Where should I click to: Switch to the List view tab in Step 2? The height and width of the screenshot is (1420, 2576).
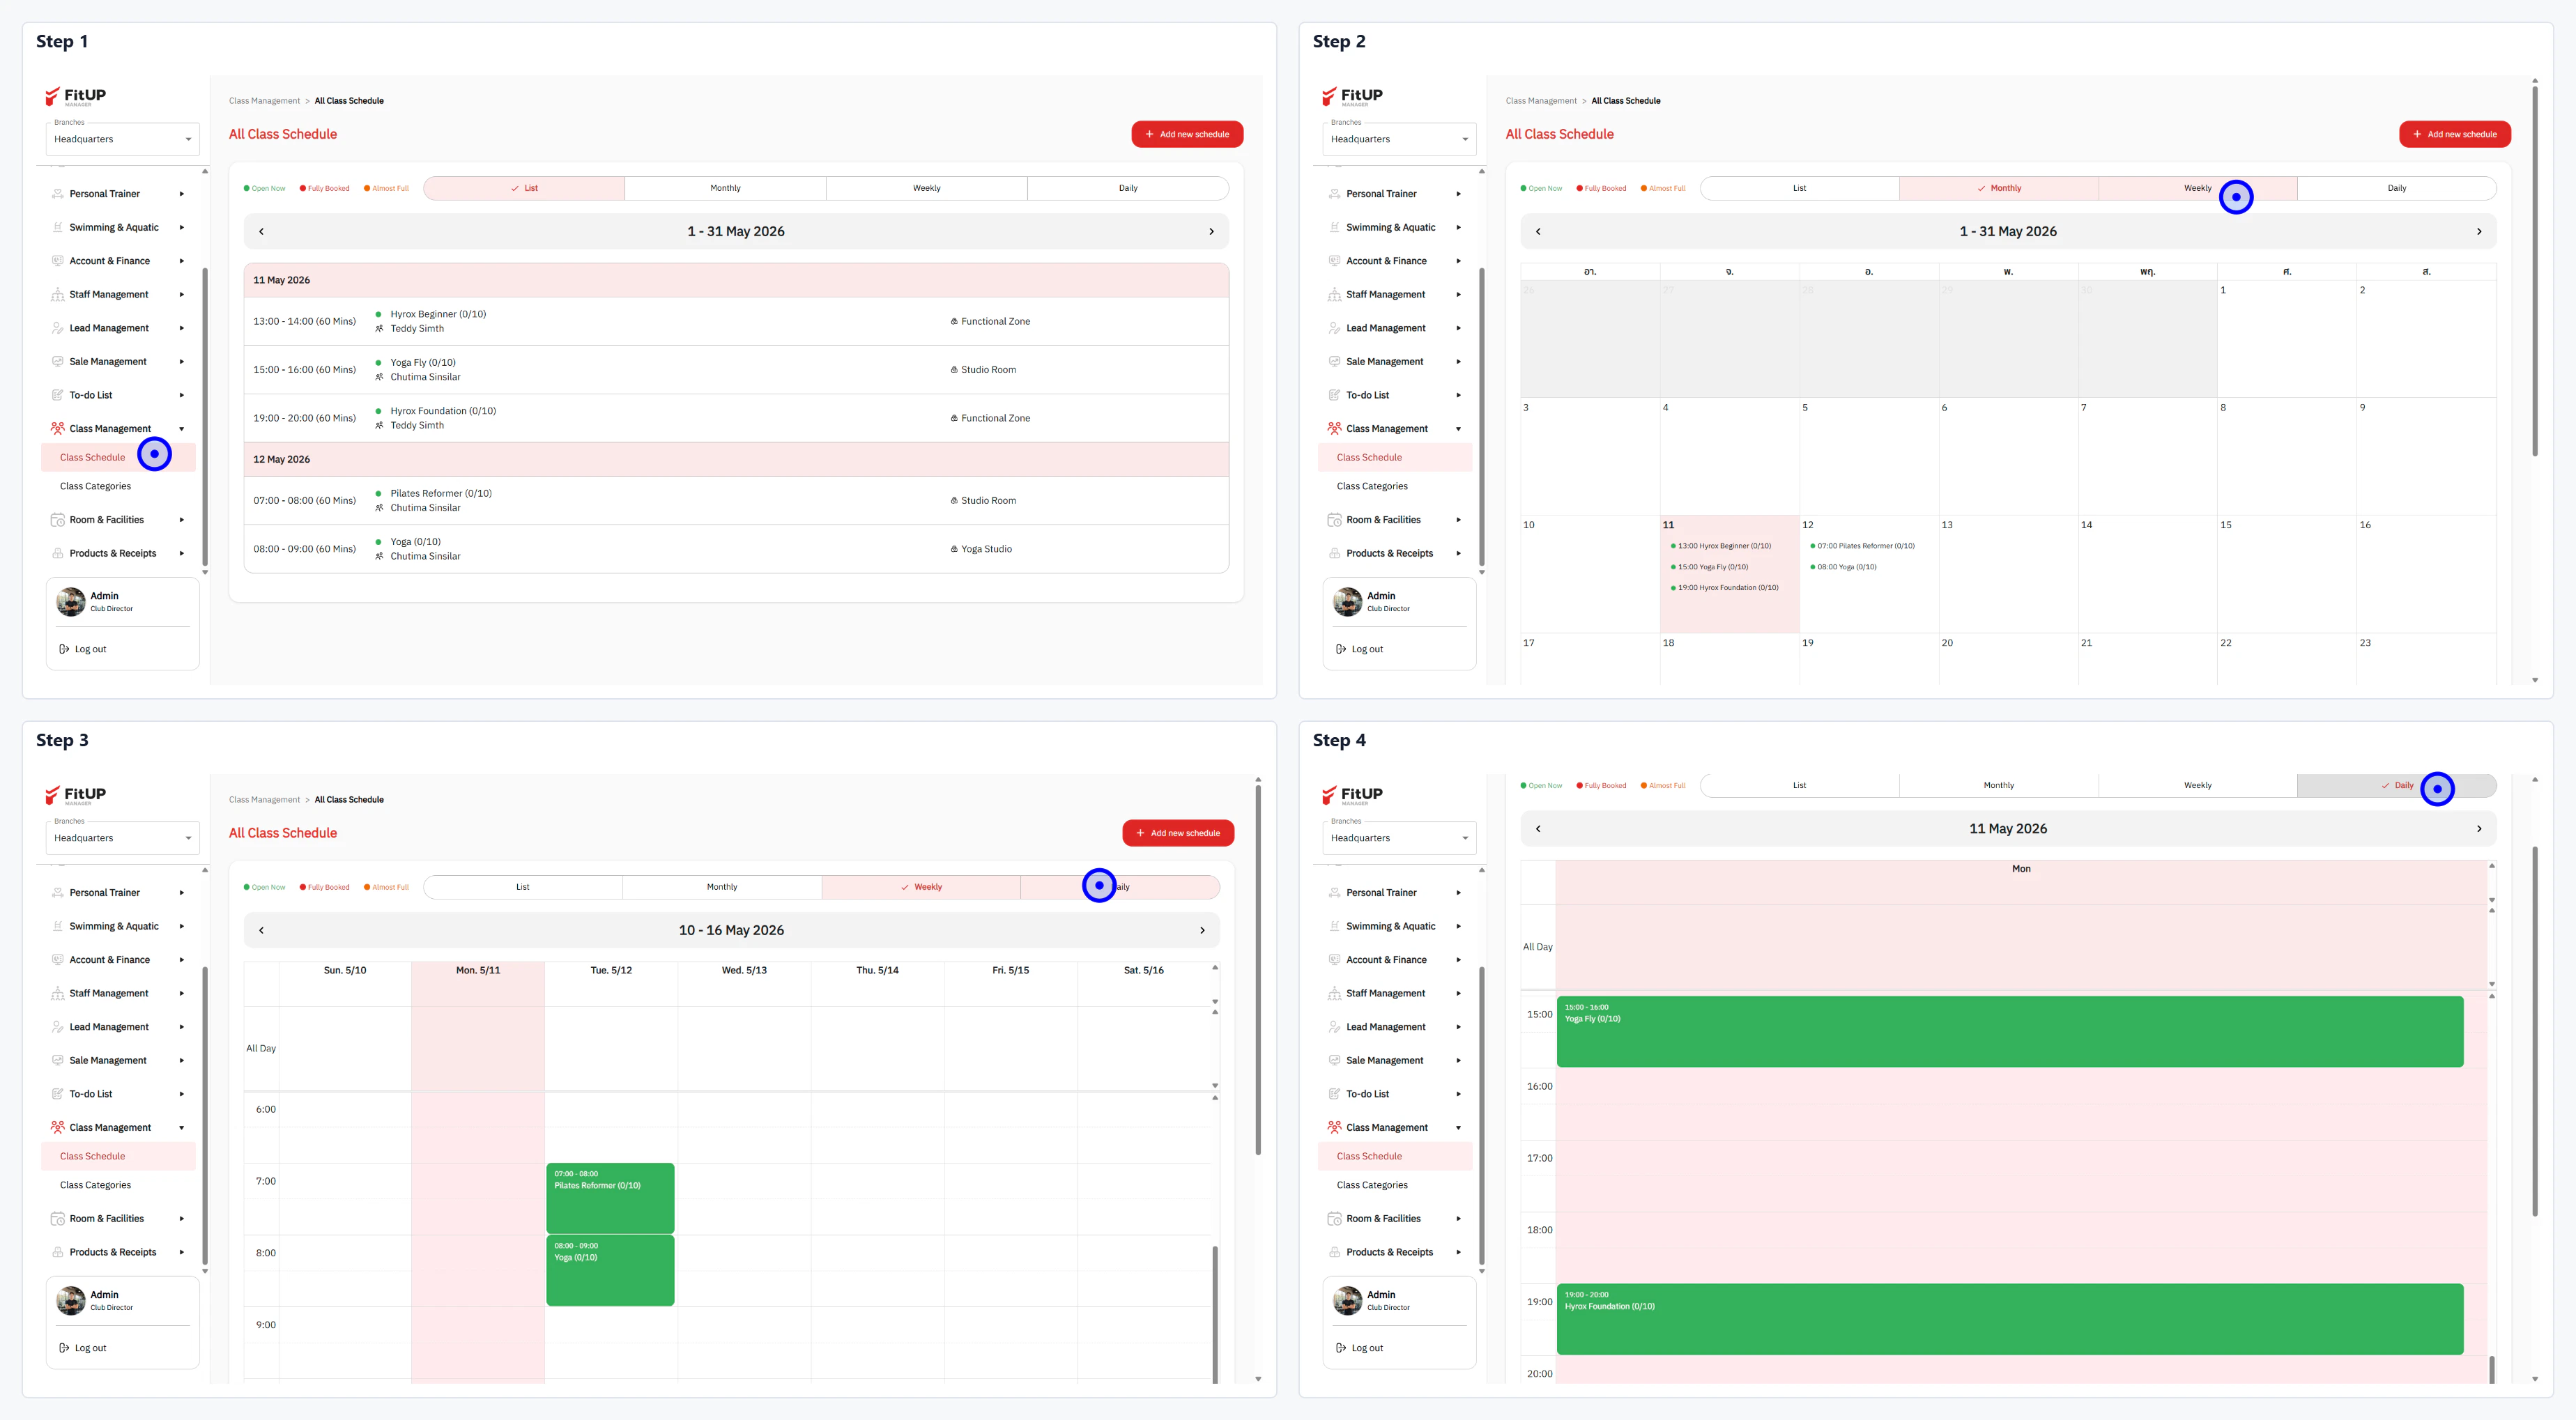click(x=1800, y=188)
